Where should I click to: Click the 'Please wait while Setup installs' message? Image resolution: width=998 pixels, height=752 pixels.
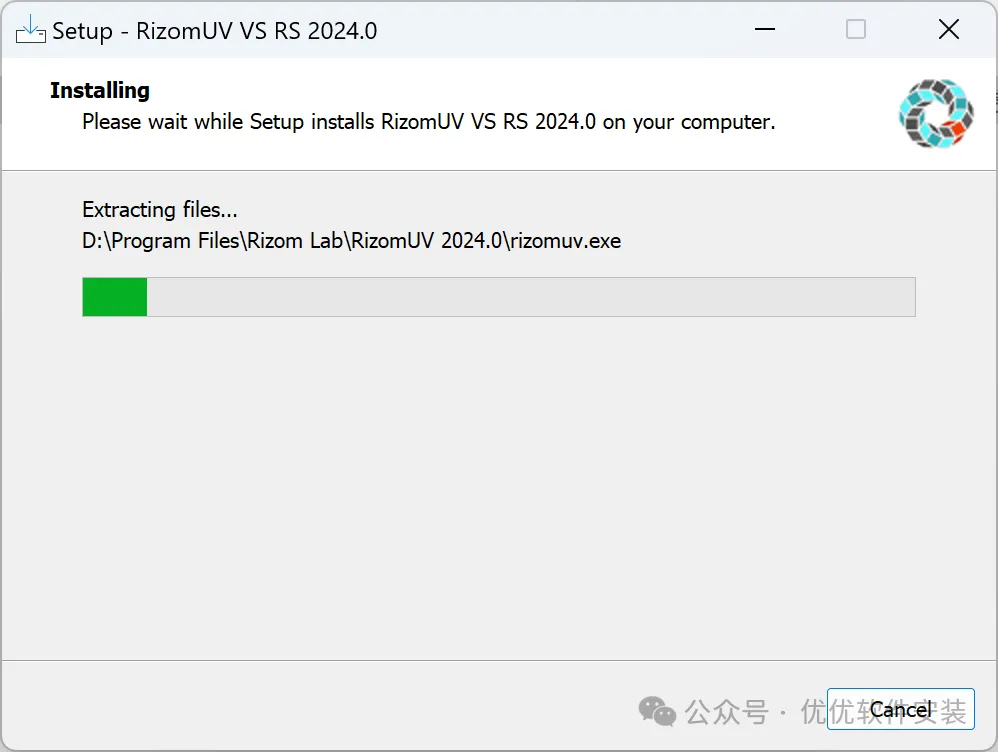428,122
